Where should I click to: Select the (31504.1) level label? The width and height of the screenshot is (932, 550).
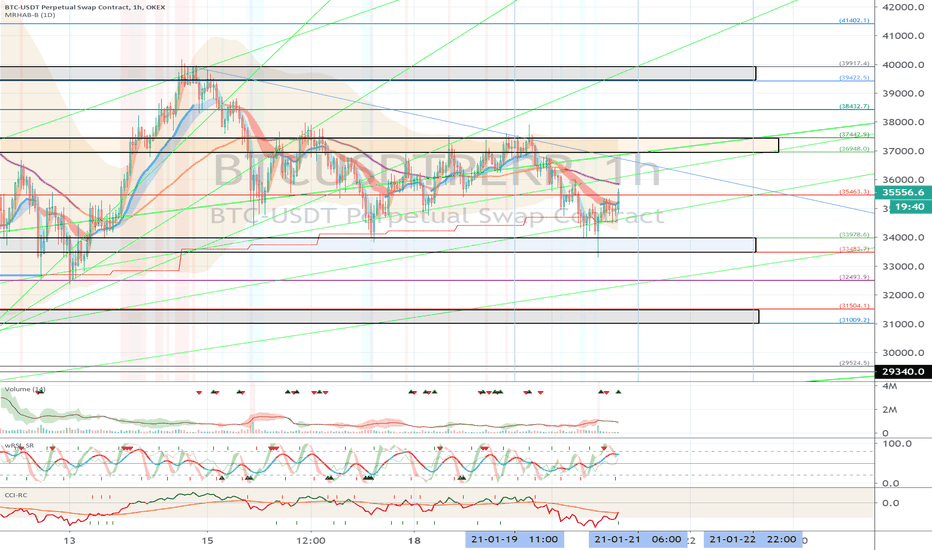[854, 306]
